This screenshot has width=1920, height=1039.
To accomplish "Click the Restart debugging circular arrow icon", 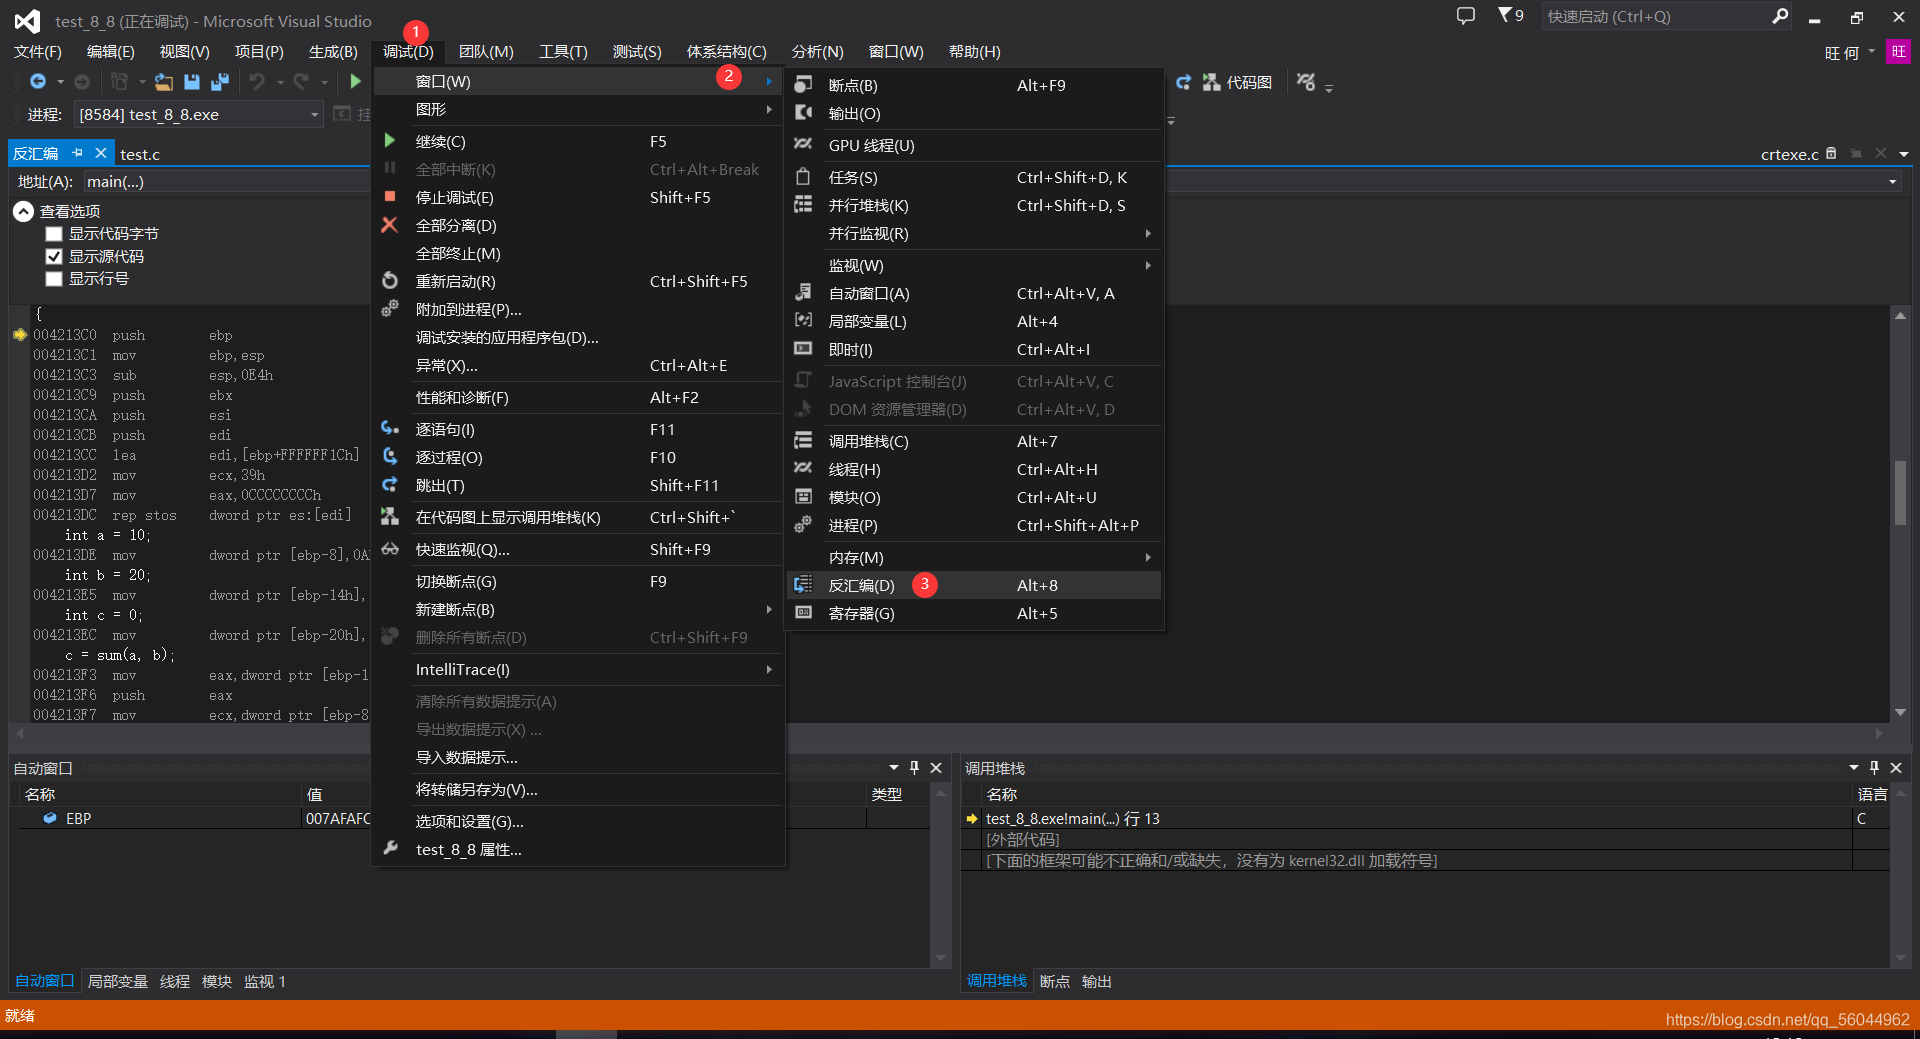I will pos(390,281).
